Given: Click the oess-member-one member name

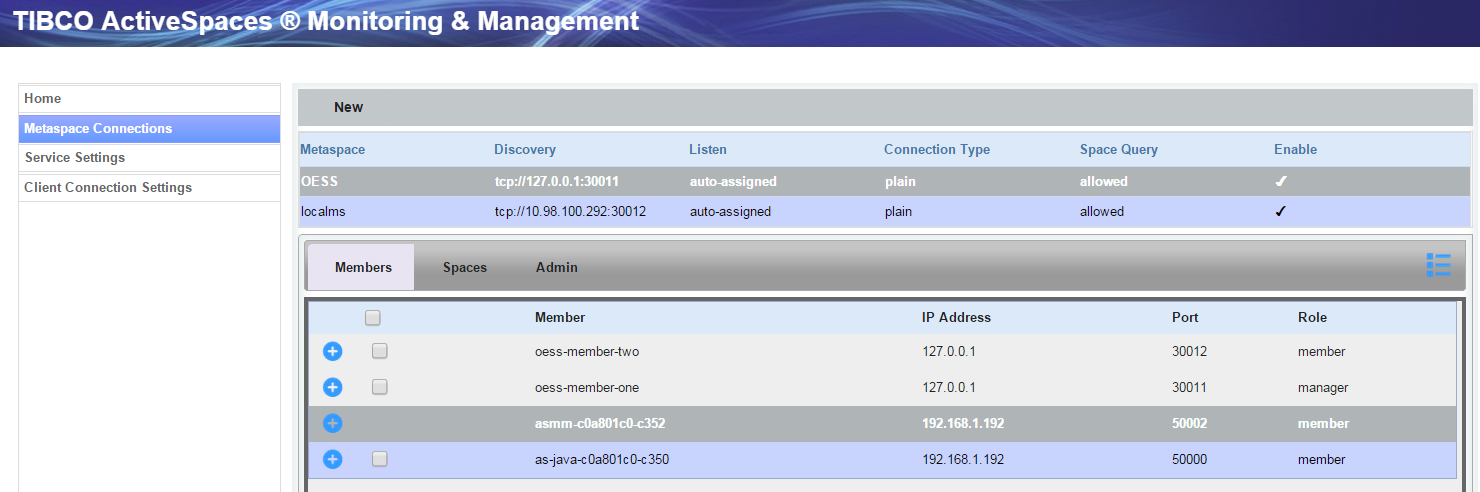Looking at the screenshot, I should (587, 388).
